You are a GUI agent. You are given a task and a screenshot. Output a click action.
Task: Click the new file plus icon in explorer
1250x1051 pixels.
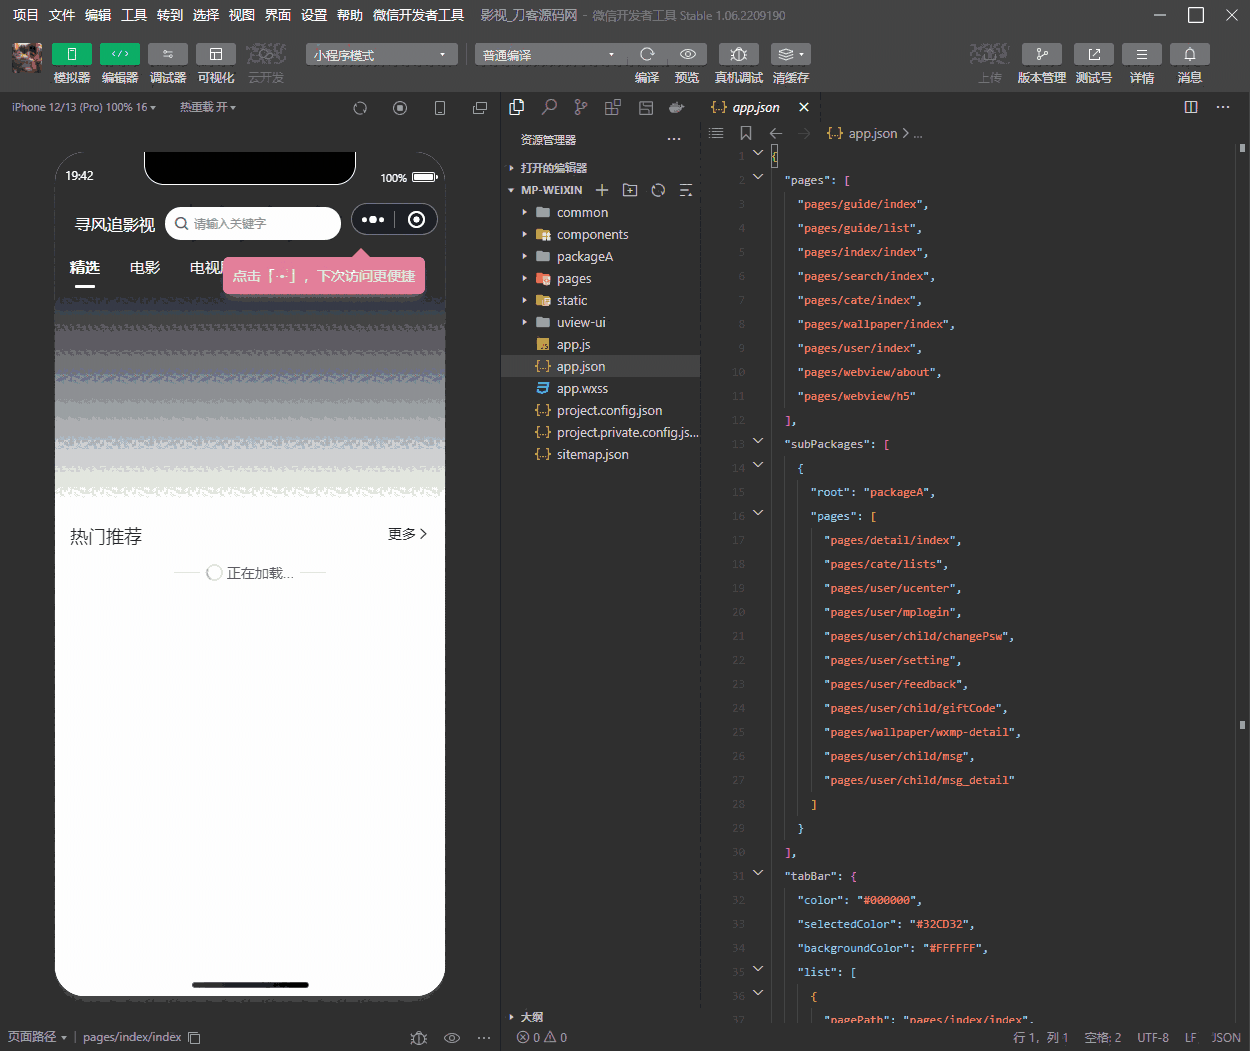point(602,190)
